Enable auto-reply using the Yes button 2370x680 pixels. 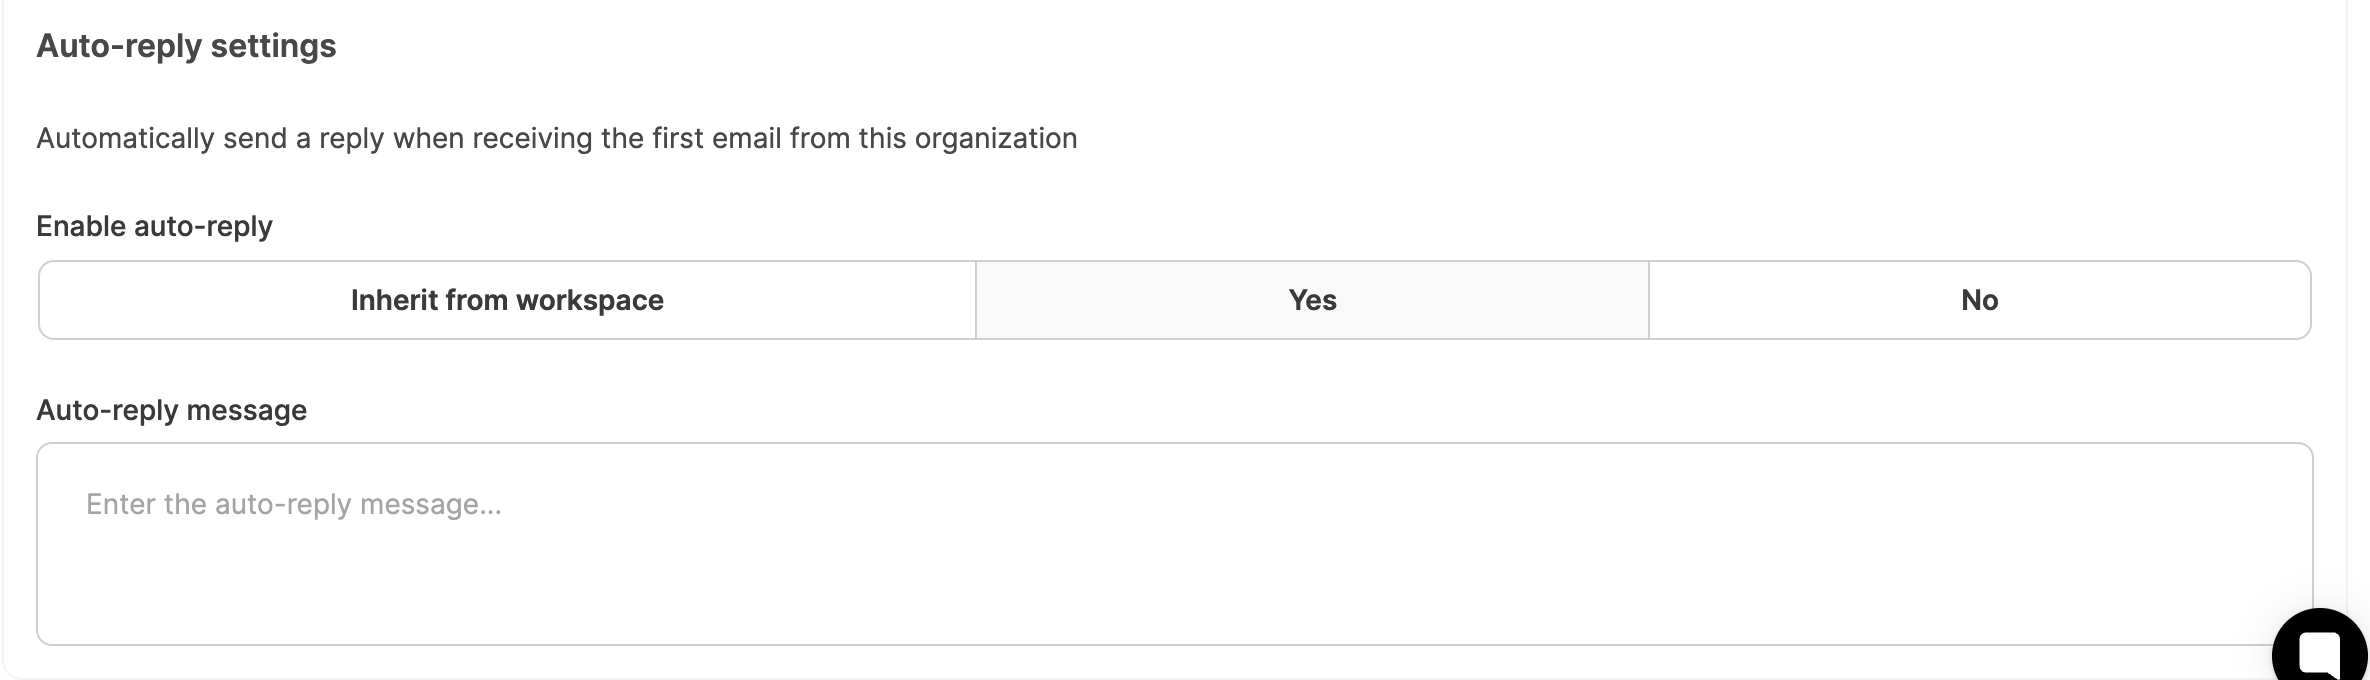coord(1312,300)
